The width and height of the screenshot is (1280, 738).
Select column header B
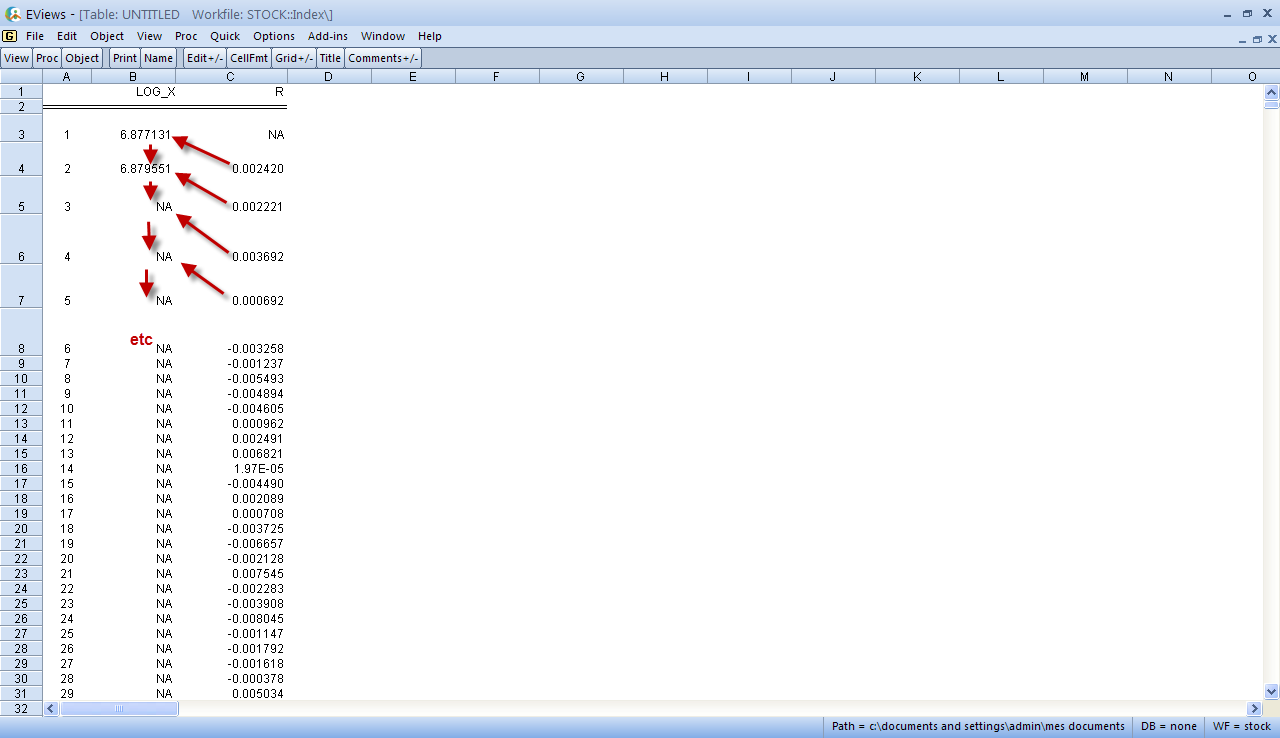pyautogui.click(x=133, y=77)
